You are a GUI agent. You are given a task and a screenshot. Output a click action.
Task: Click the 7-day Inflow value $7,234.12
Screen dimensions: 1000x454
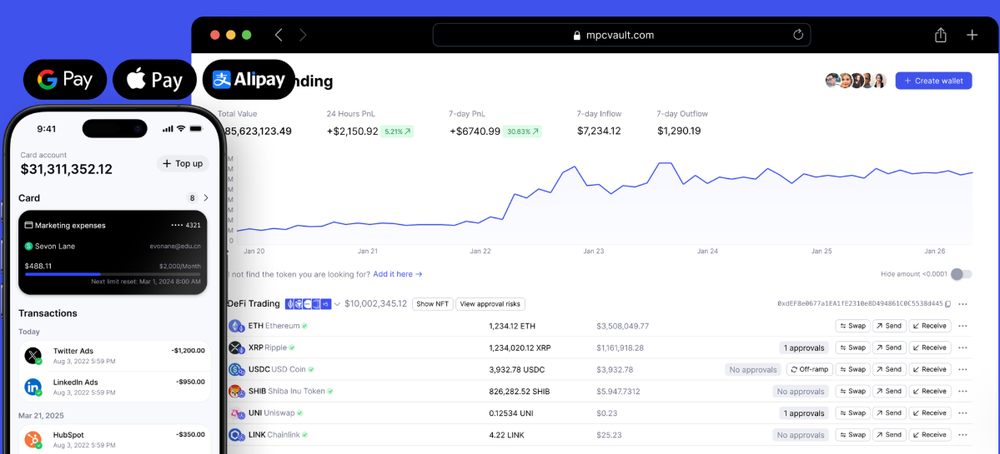(599, 131)
